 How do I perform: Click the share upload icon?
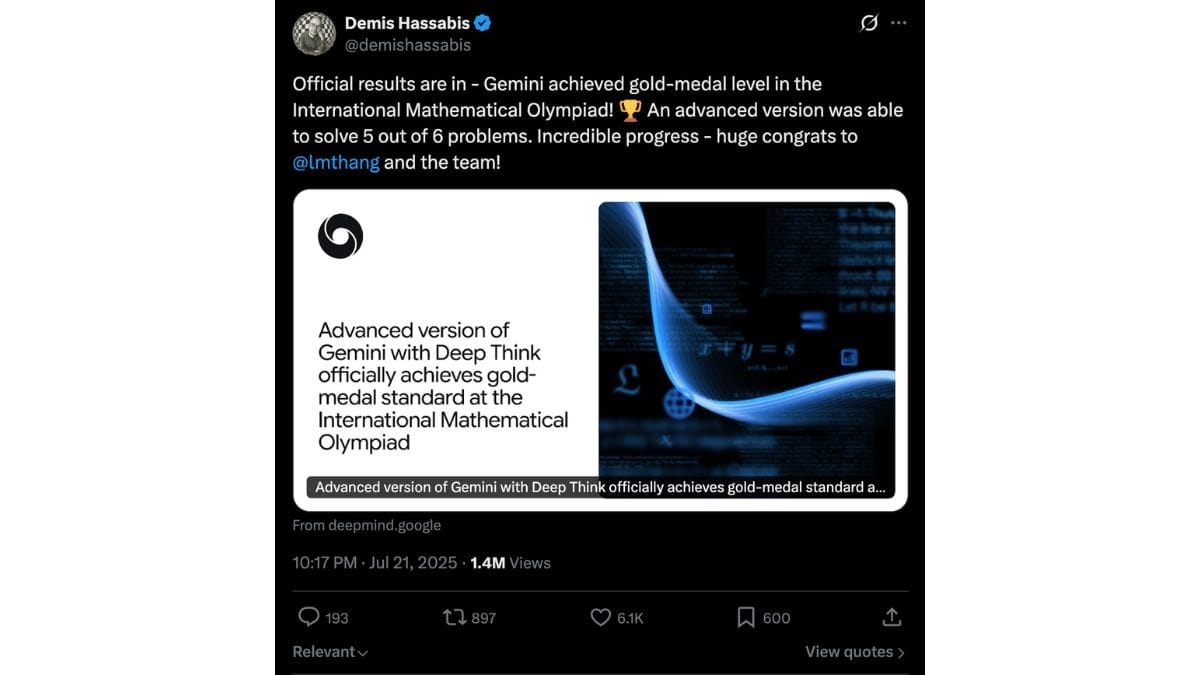pyautogui.click(x=892, y=617)
